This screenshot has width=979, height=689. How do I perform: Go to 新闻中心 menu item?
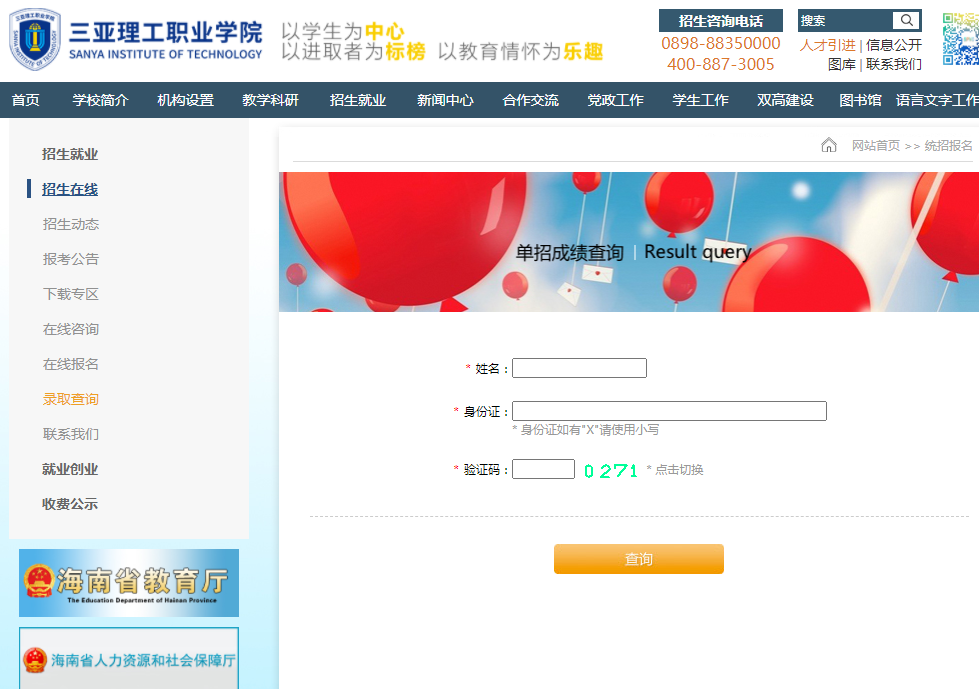tap(445, 100)
